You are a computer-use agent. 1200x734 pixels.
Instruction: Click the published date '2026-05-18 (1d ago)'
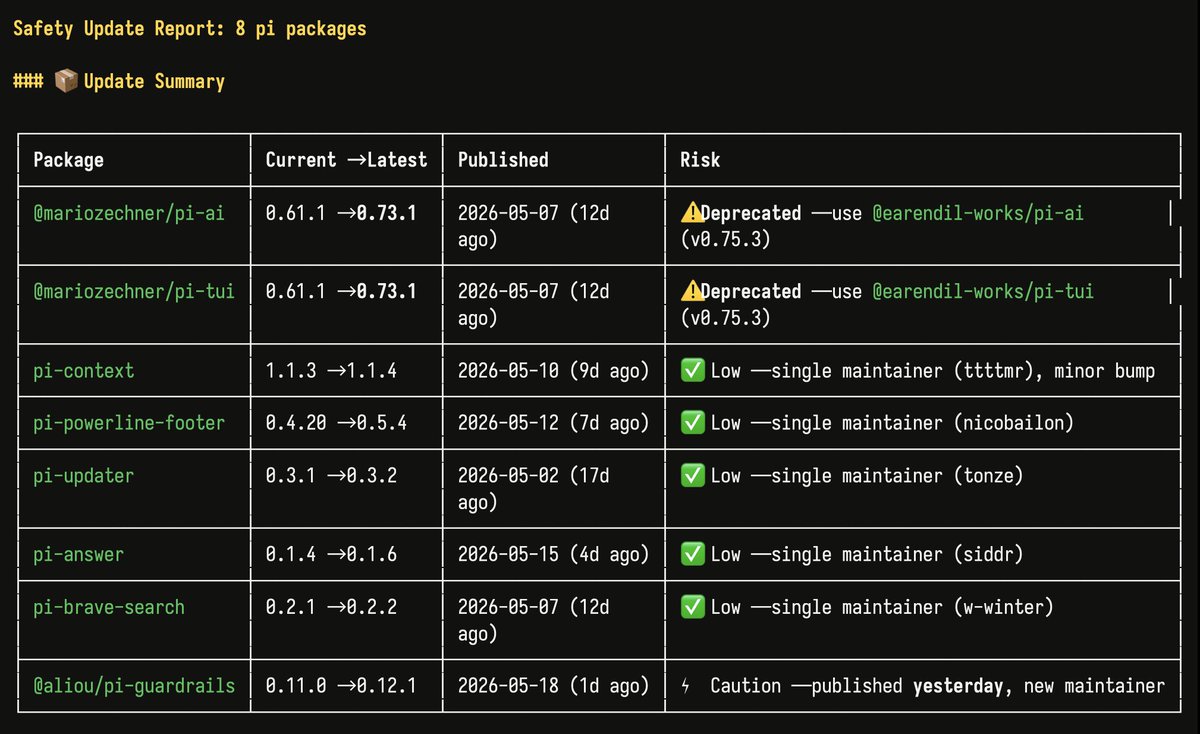pos(553,686)
